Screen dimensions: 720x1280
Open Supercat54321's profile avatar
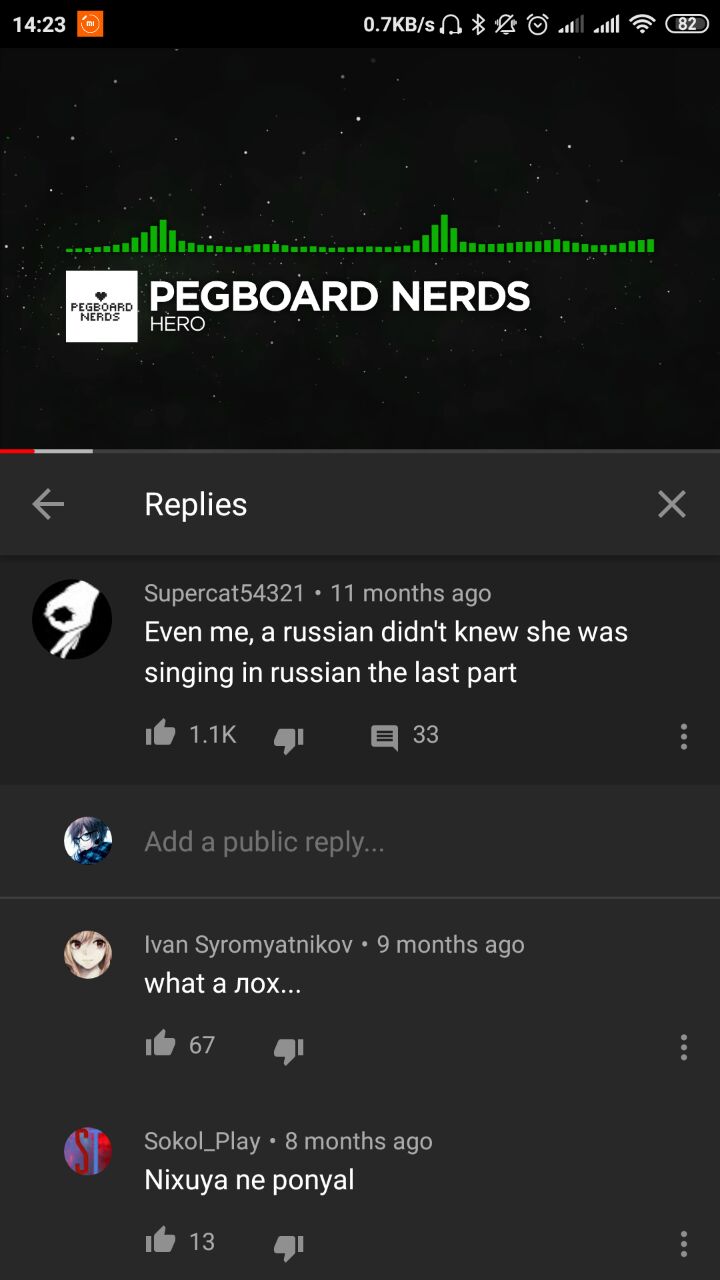72,619
